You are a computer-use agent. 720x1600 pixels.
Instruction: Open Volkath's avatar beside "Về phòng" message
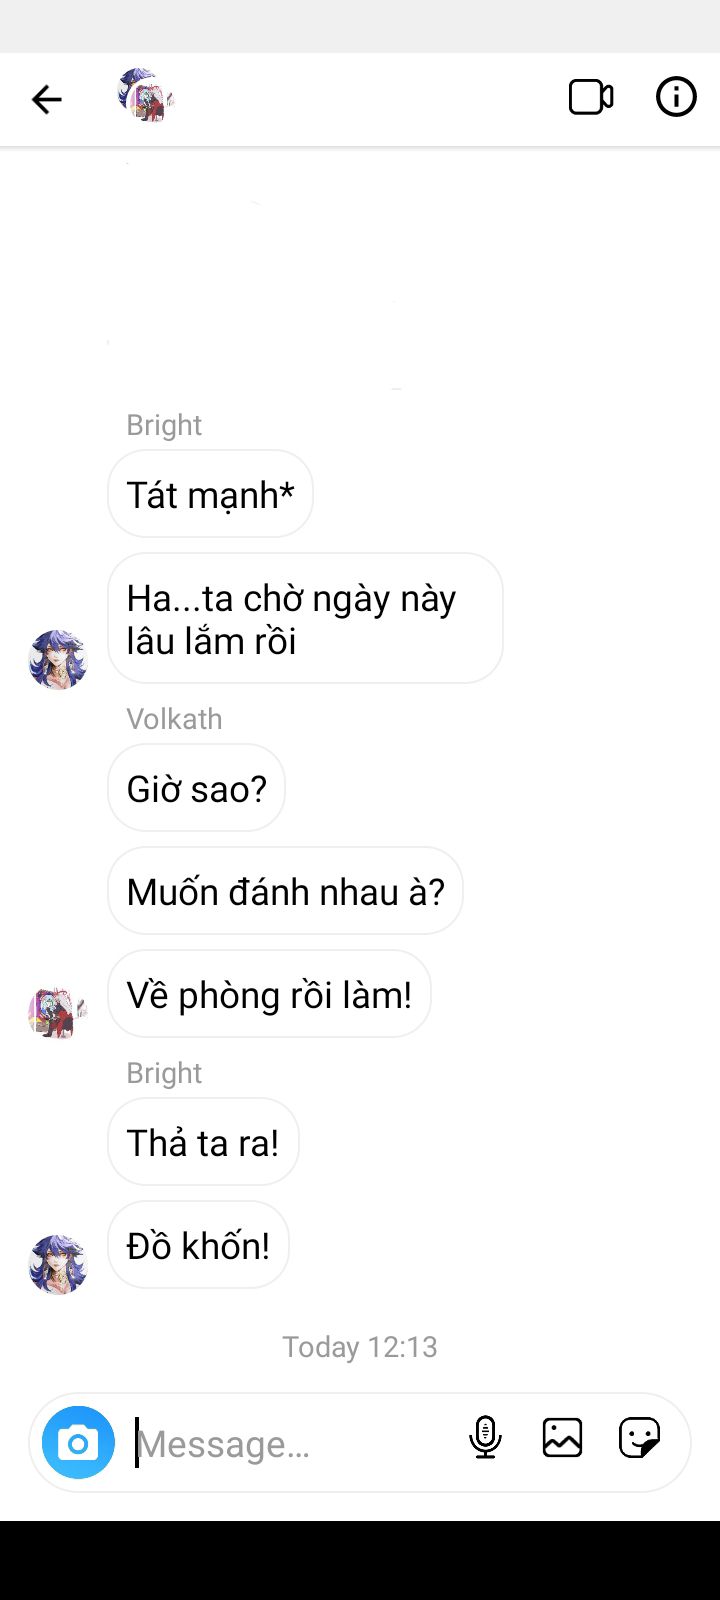(x=58, y=1010)
